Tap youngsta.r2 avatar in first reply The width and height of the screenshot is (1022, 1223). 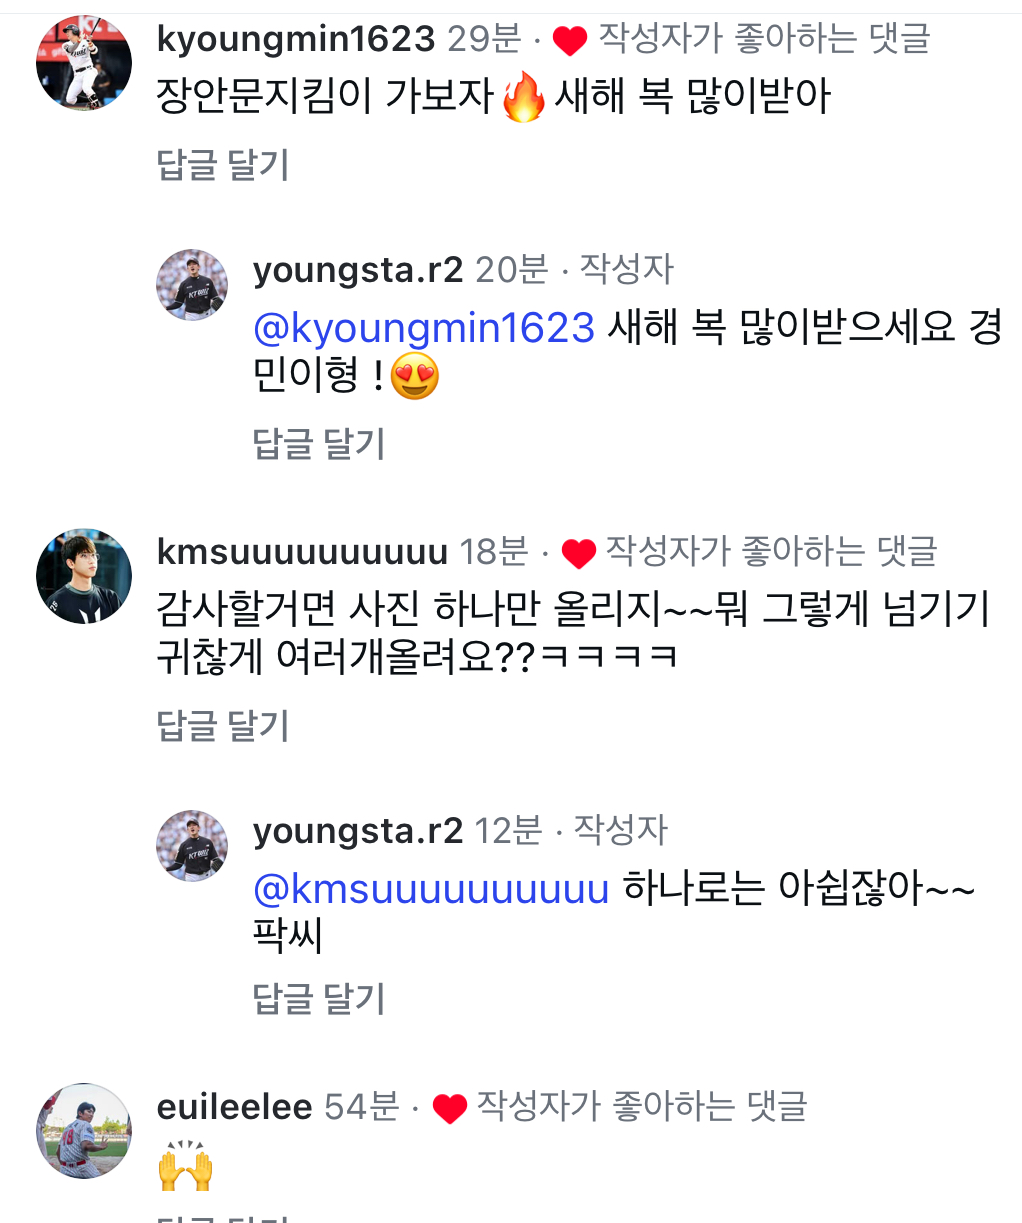click(192, 285)
